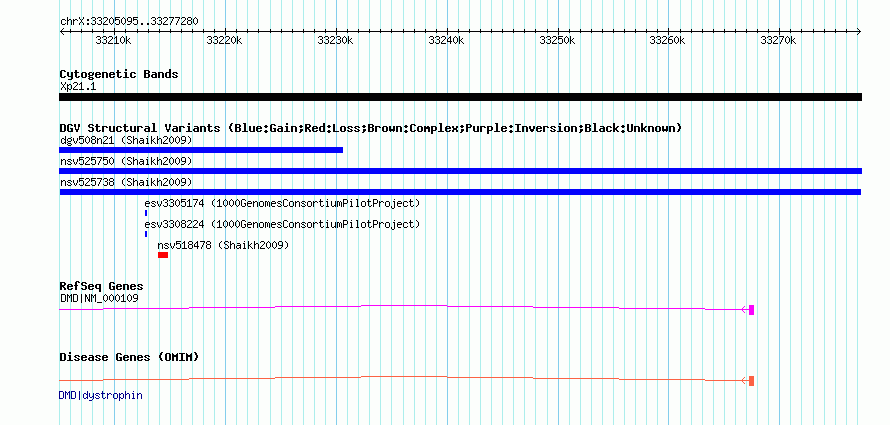This screenshot has width=890, height=425.
Task: Select the Cytogenetic Bands track title
Action: point(119,74)
